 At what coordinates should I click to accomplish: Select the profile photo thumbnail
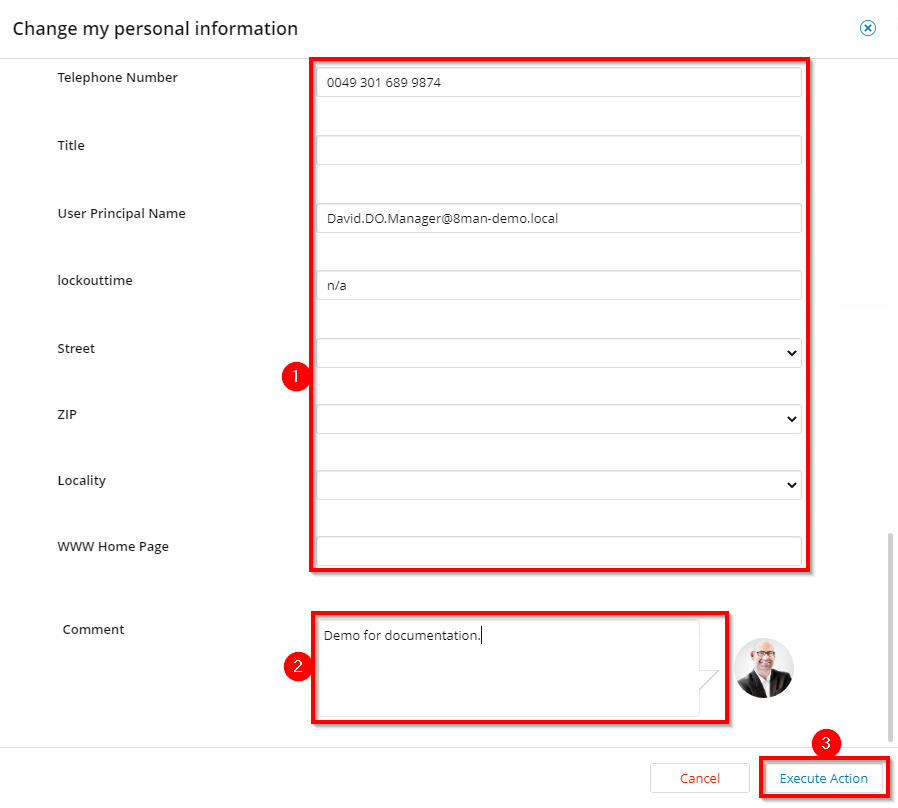tap(763, 668)
